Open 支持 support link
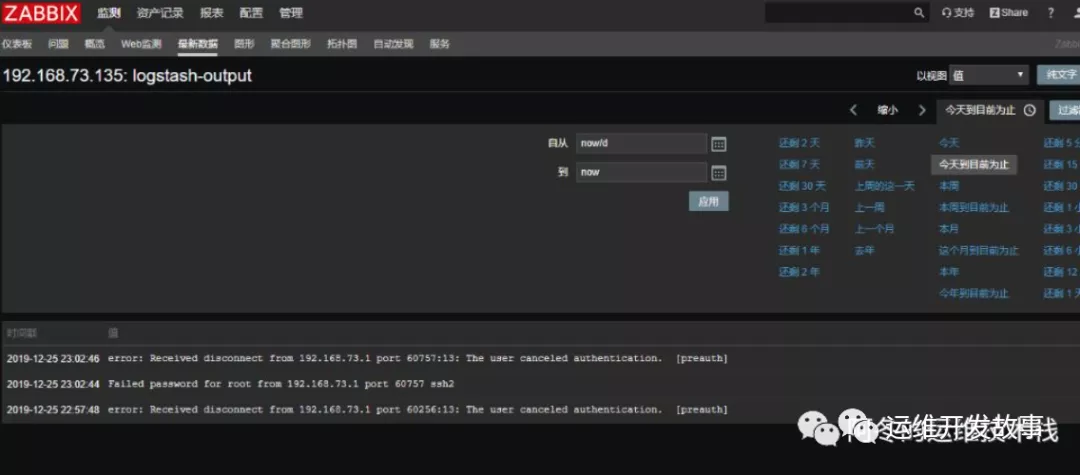 pyautogui.click(x=958, y=12)
